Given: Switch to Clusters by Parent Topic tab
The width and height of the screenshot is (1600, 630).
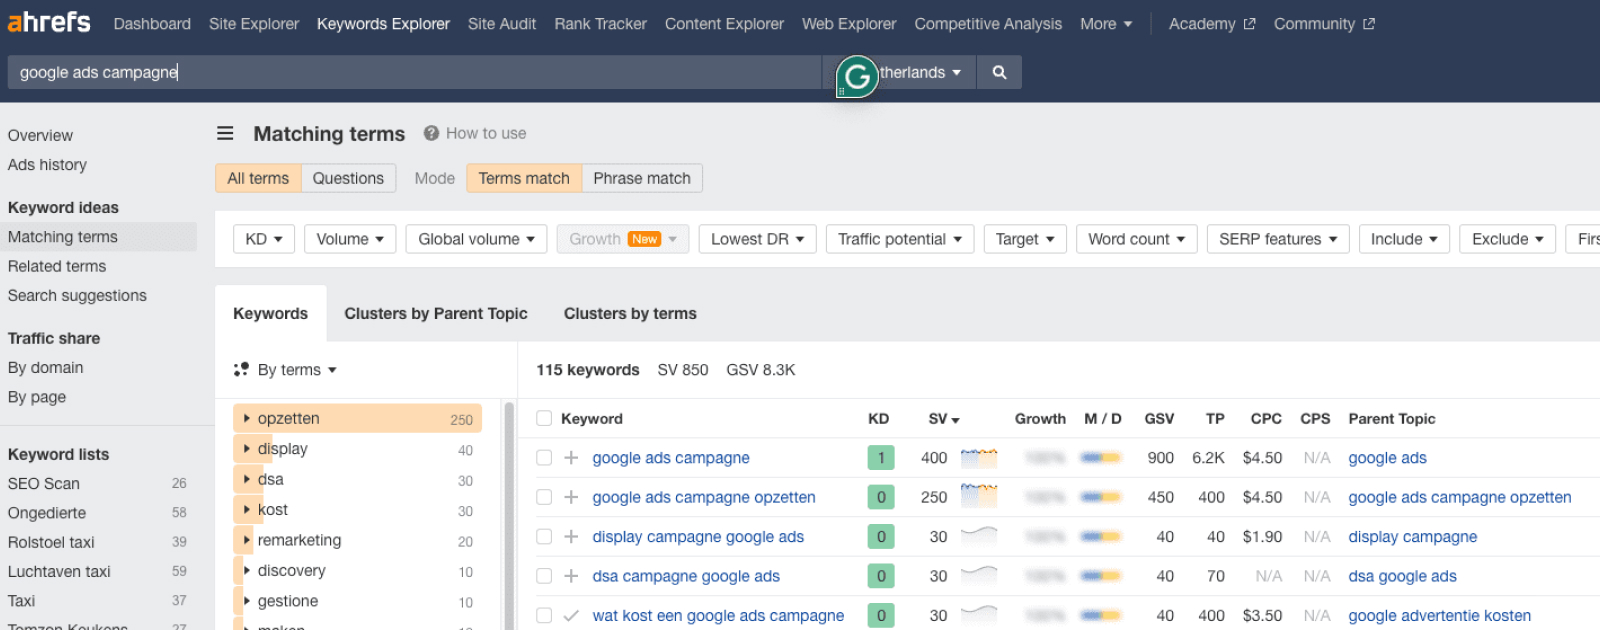Looking at the screenshot, I should pyautogui.click(x=436, y=313).
